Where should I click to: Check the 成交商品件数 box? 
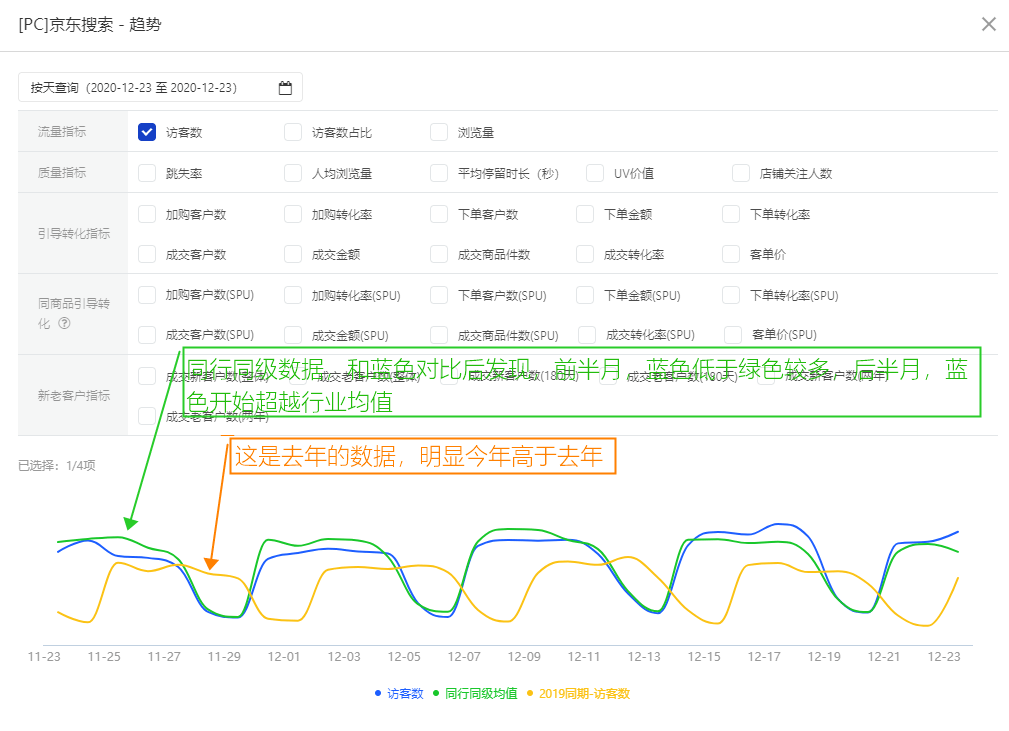point(439,254)
